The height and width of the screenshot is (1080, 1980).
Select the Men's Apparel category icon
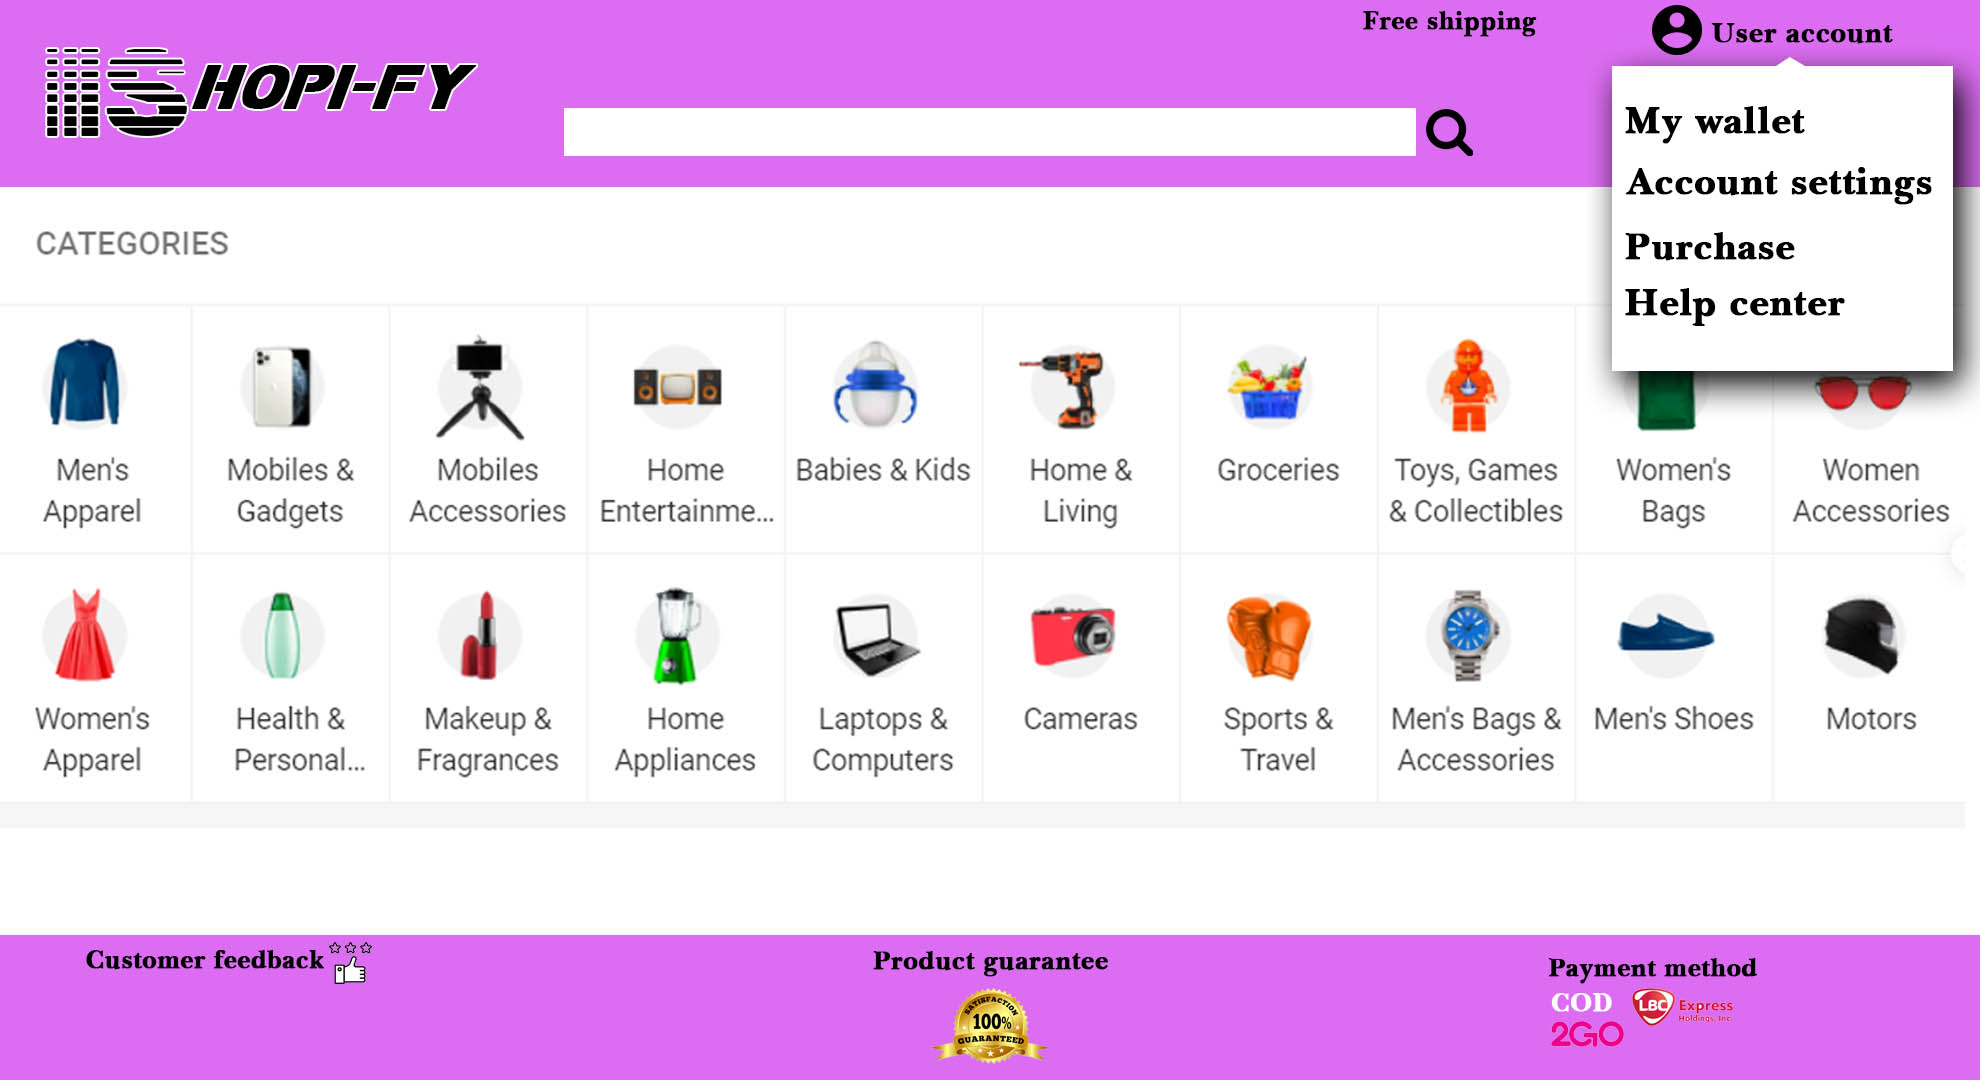click(85, 384)
